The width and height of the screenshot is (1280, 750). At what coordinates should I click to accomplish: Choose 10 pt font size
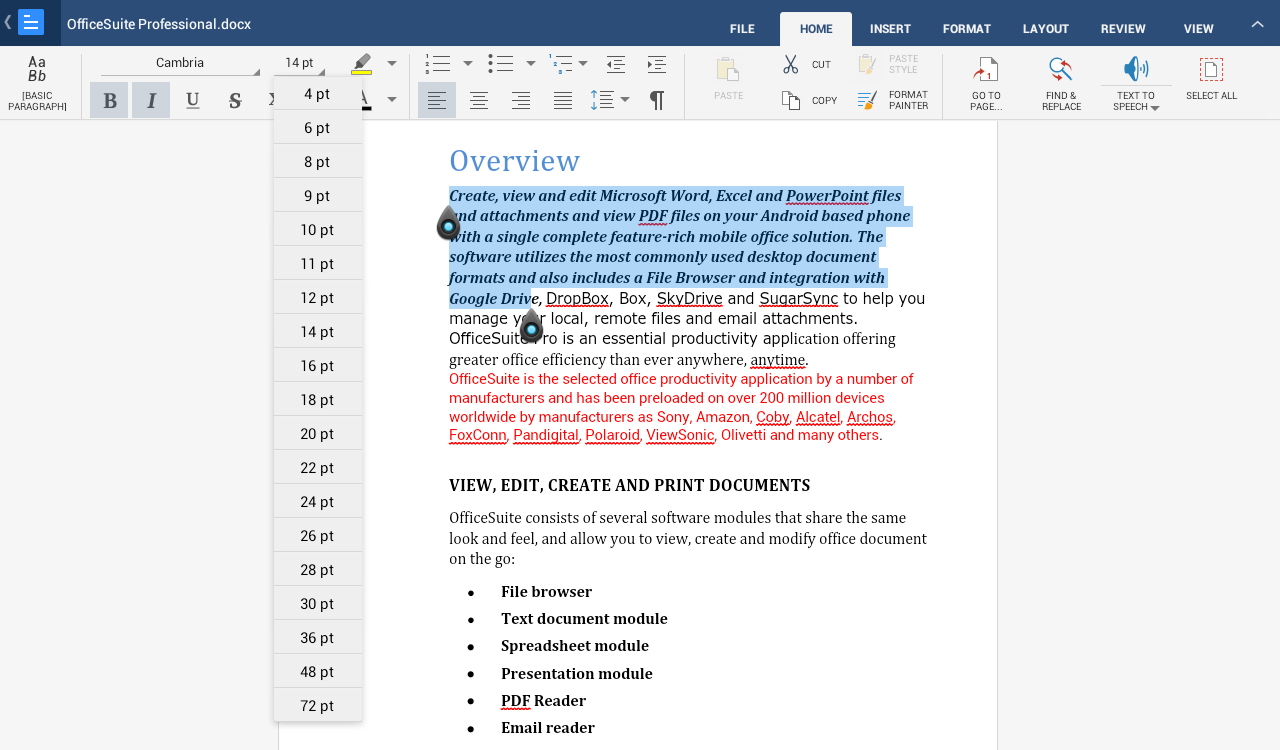click(x=318, y=230)
